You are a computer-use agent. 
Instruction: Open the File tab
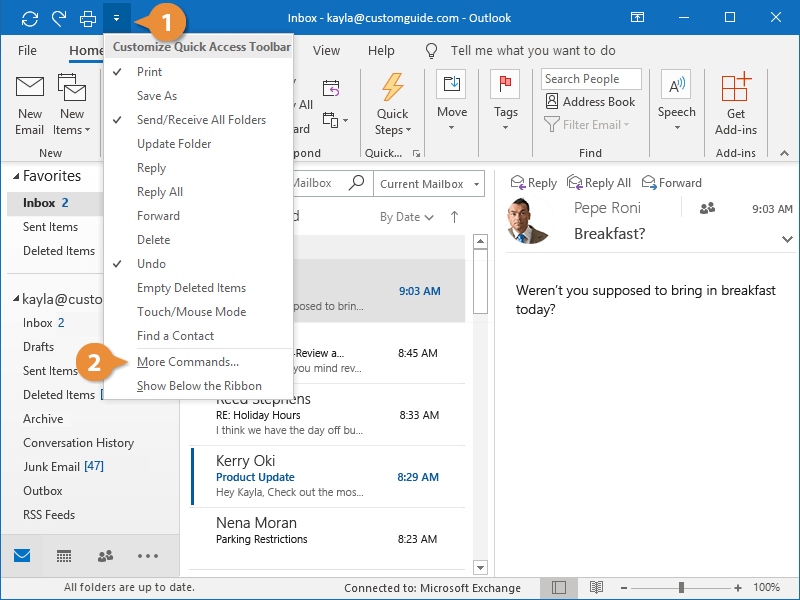[27, 51]
